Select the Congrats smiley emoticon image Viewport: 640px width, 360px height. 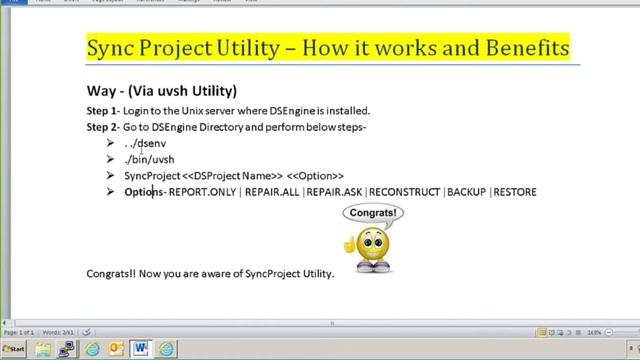click(x=372, y=238)
